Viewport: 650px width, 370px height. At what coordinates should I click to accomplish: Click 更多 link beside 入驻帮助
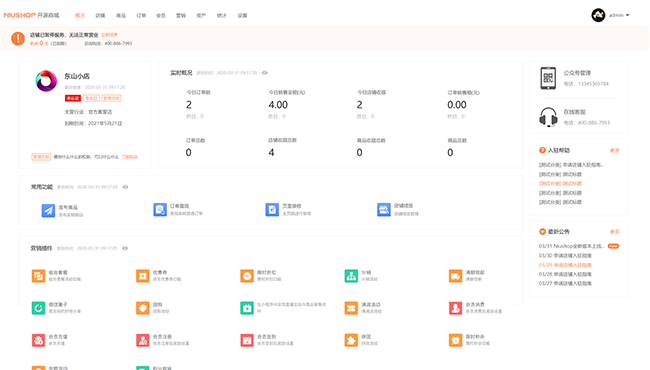pos(615,150)
